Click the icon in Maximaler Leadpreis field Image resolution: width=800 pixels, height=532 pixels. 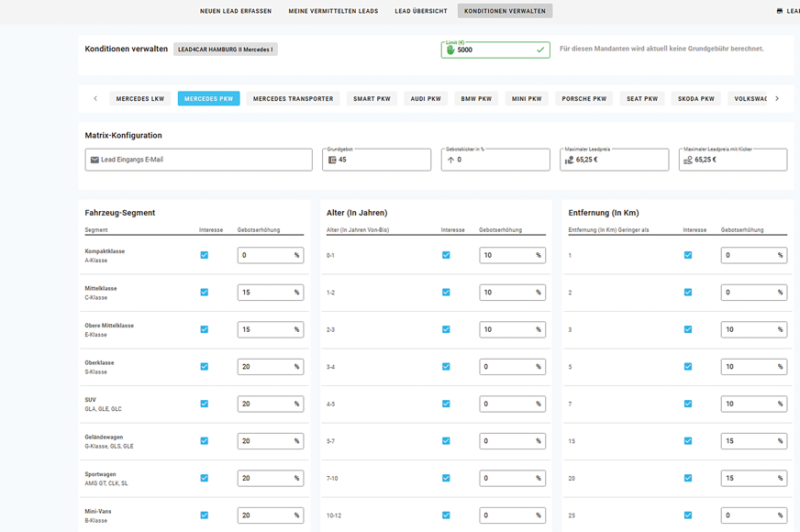(x=568, y=159)
